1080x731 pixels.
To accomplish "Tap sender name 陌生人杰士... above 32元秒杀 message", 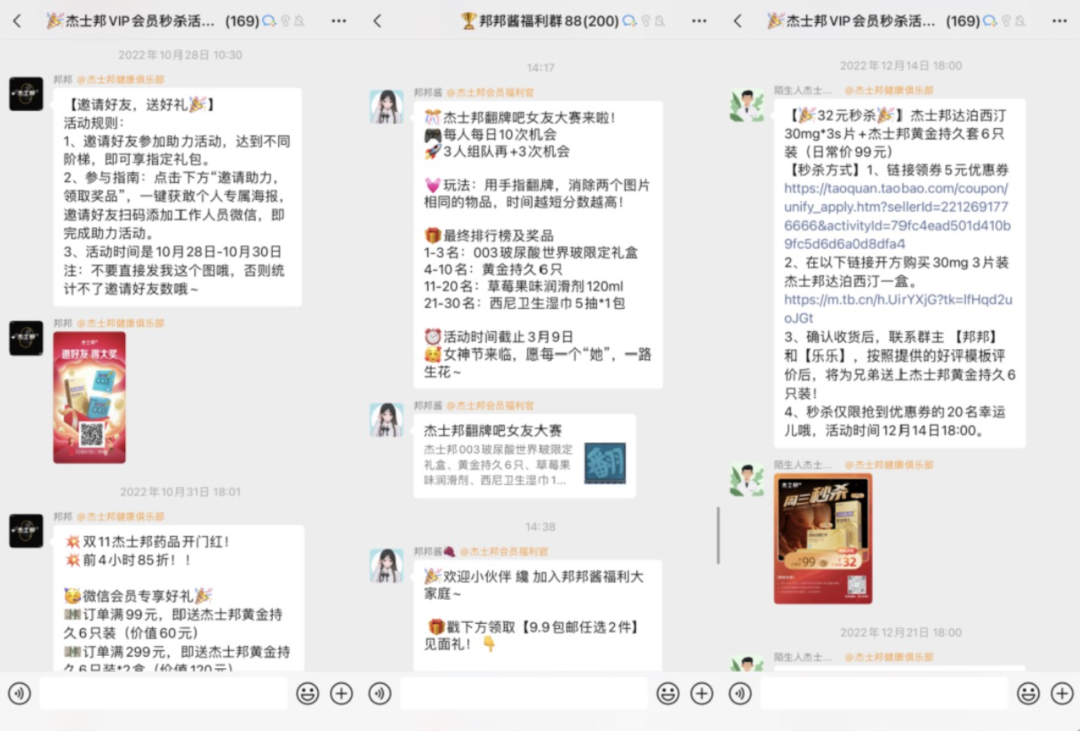I will pyautogui.click(x=802, y=90).
